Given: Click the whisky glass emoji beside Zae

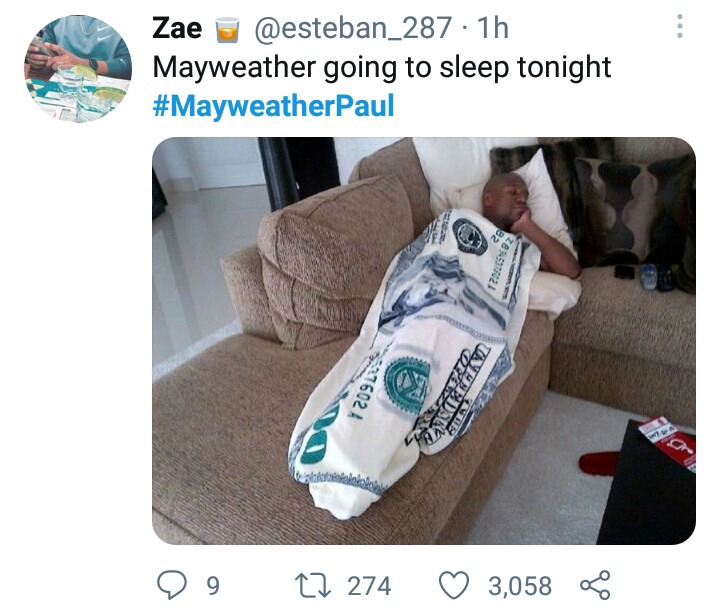Looking at the screenshot, I should pos(227,29).
